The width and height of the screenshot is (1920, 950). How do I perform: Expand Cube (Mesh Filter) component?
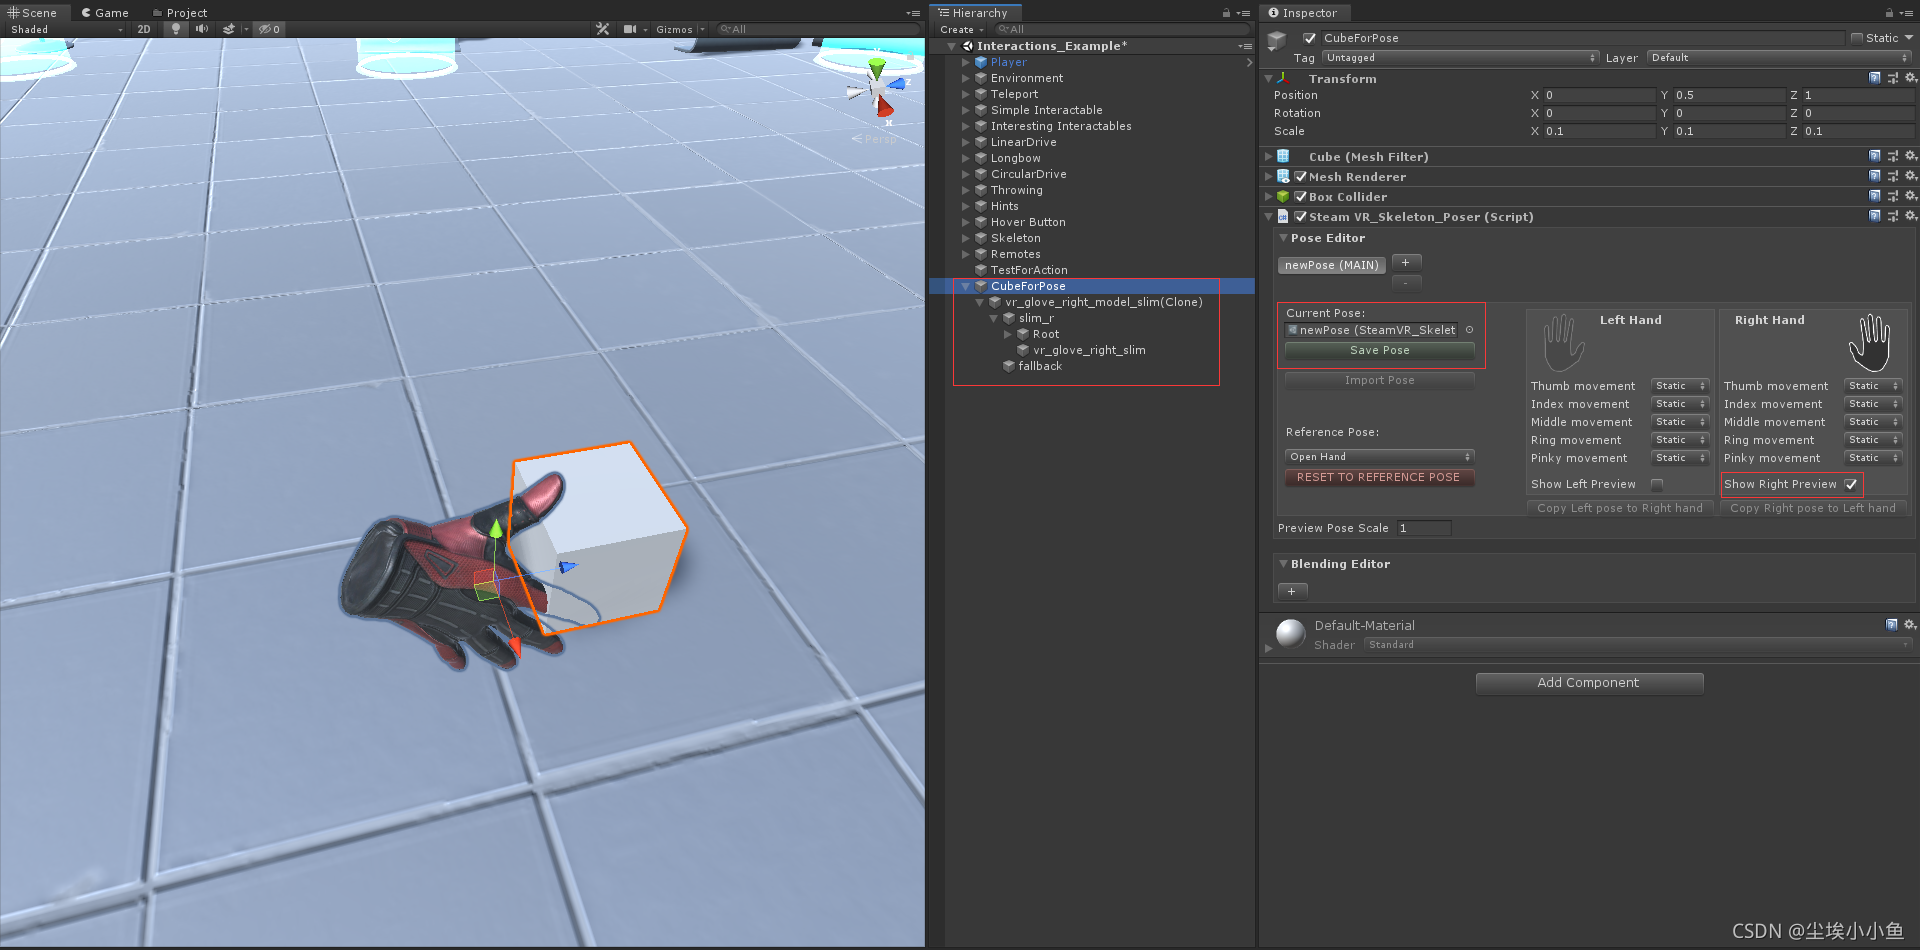(1269, 156)
